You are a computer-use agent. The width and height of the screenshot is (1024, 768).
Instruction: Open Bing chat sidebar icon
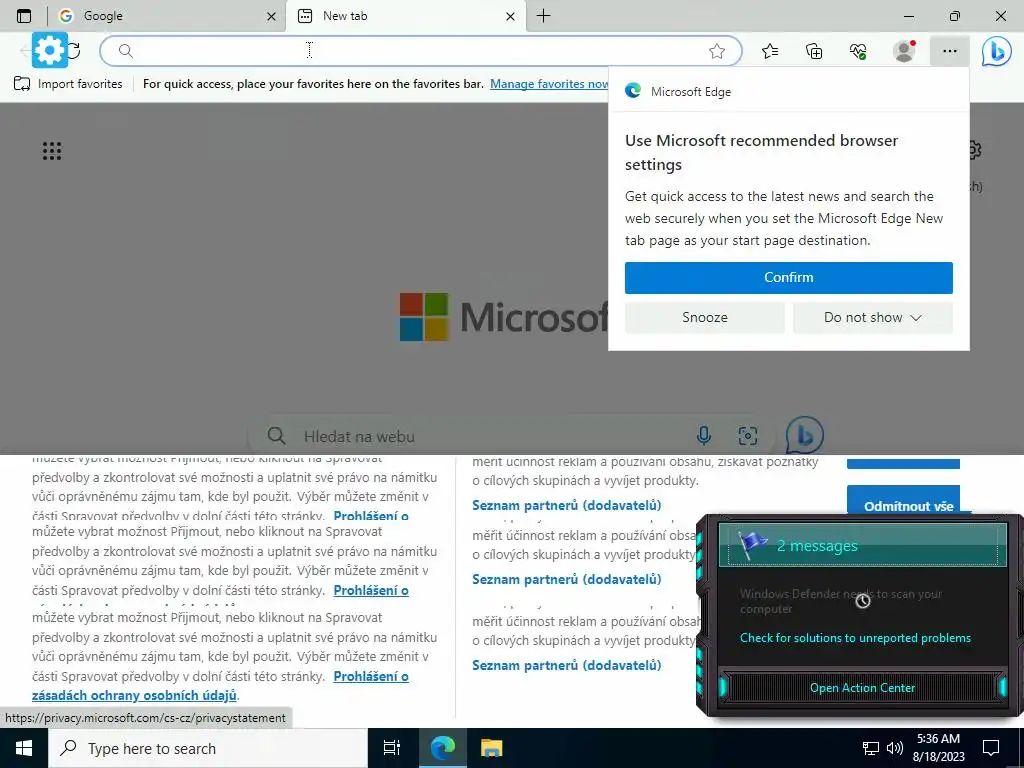(x=997, y=51)
